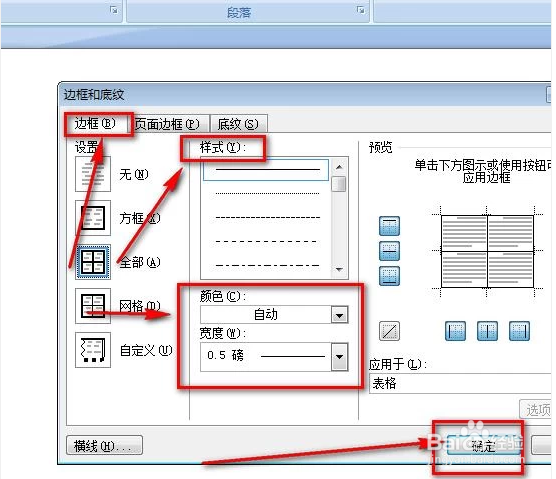Screen dimensions: 556x479
Task: Click the style list scrollbar thumb
Action: (339, 184)
